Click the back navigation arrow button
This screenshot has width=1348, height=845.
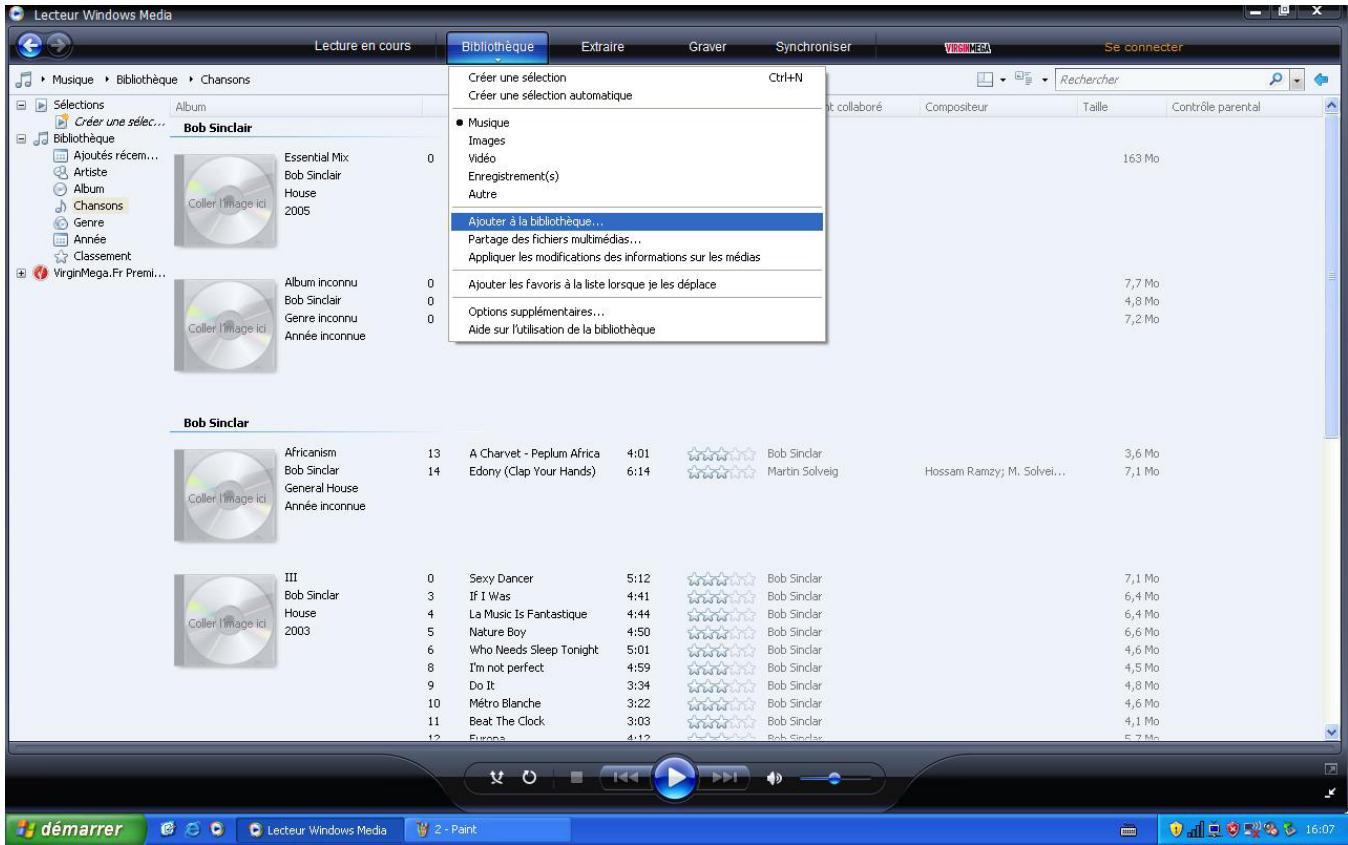pyautogui.click(x=29, y=47)
